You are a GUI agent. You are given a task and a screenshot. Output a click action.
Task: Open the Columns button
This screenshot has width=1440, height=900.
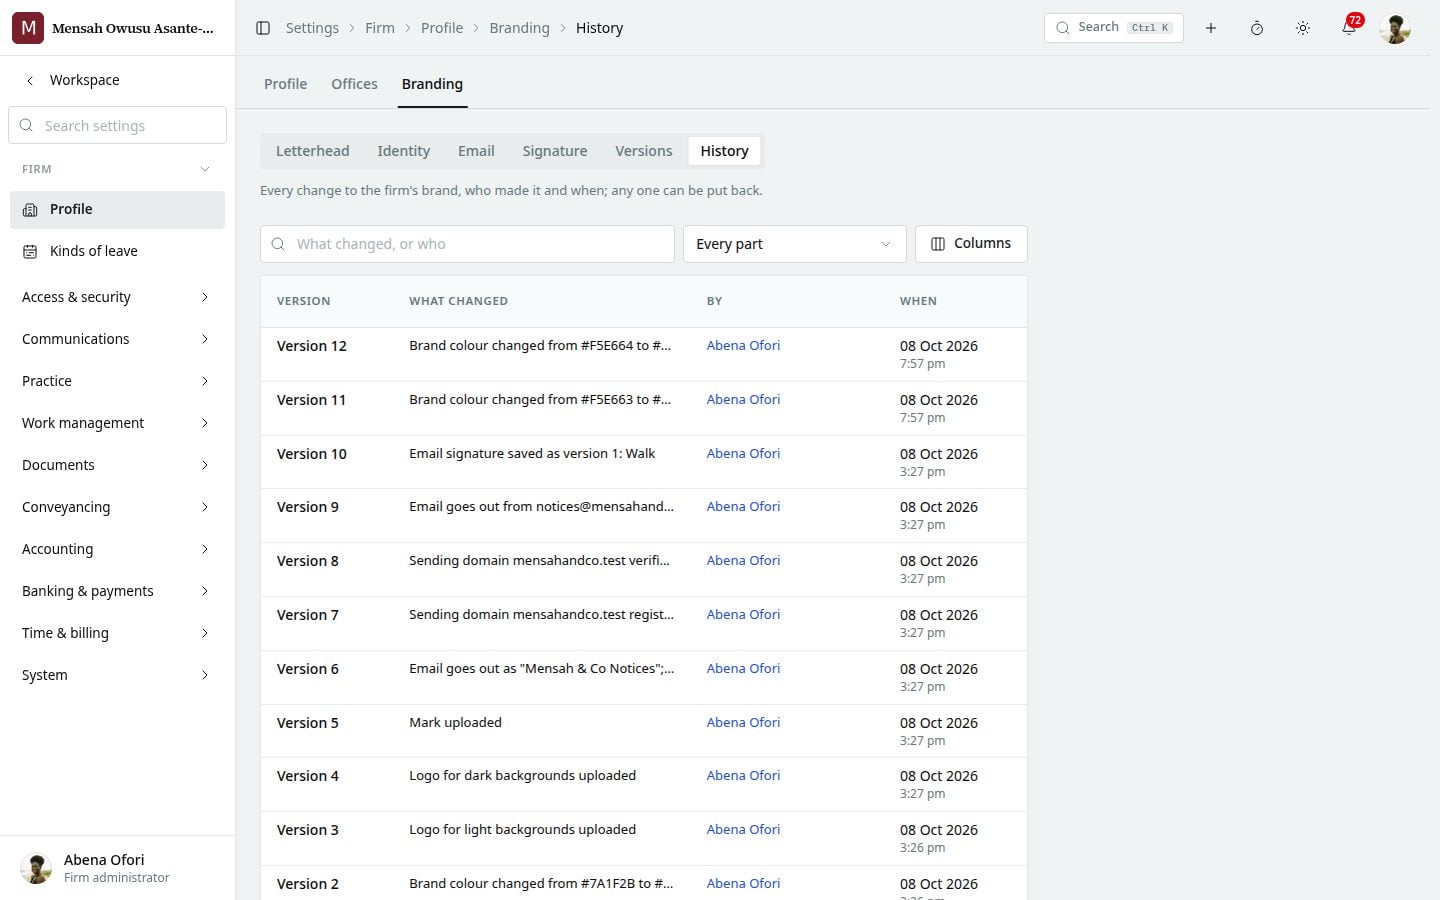[971, 244]
